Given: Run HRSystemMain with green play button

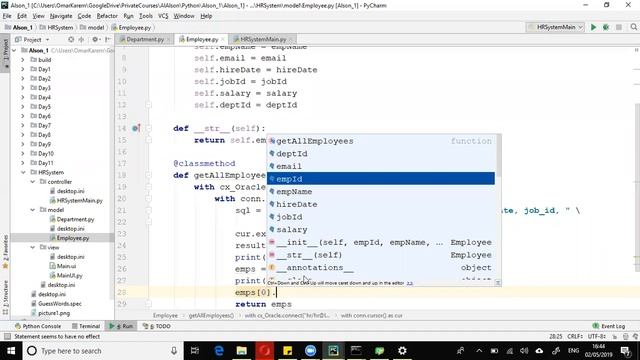Looking at the screenshot, I should coord(593,27).
